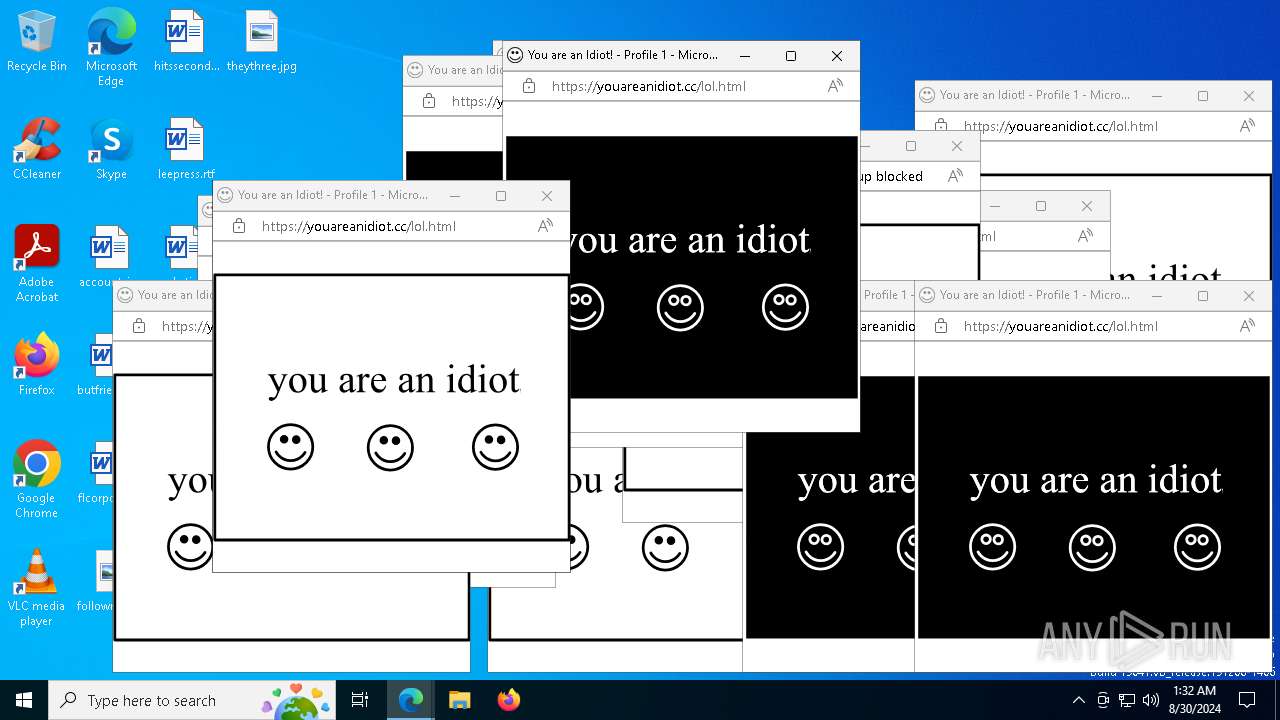Screen dimensions: 1280x720
Task: Open the taskbar clock showing 1:32 AM
Action: pos(1193,700)
